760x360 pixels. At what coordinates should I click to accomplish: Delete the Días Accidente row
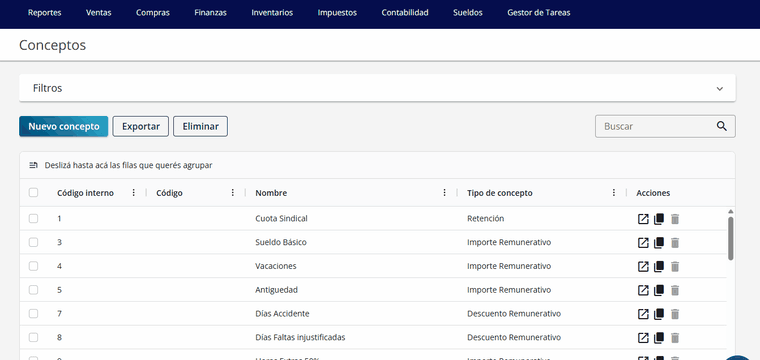pyautogui.click(x=675, y=314)
